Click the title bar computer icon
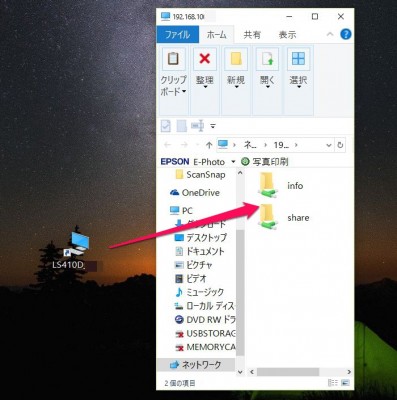 point(165,16)
